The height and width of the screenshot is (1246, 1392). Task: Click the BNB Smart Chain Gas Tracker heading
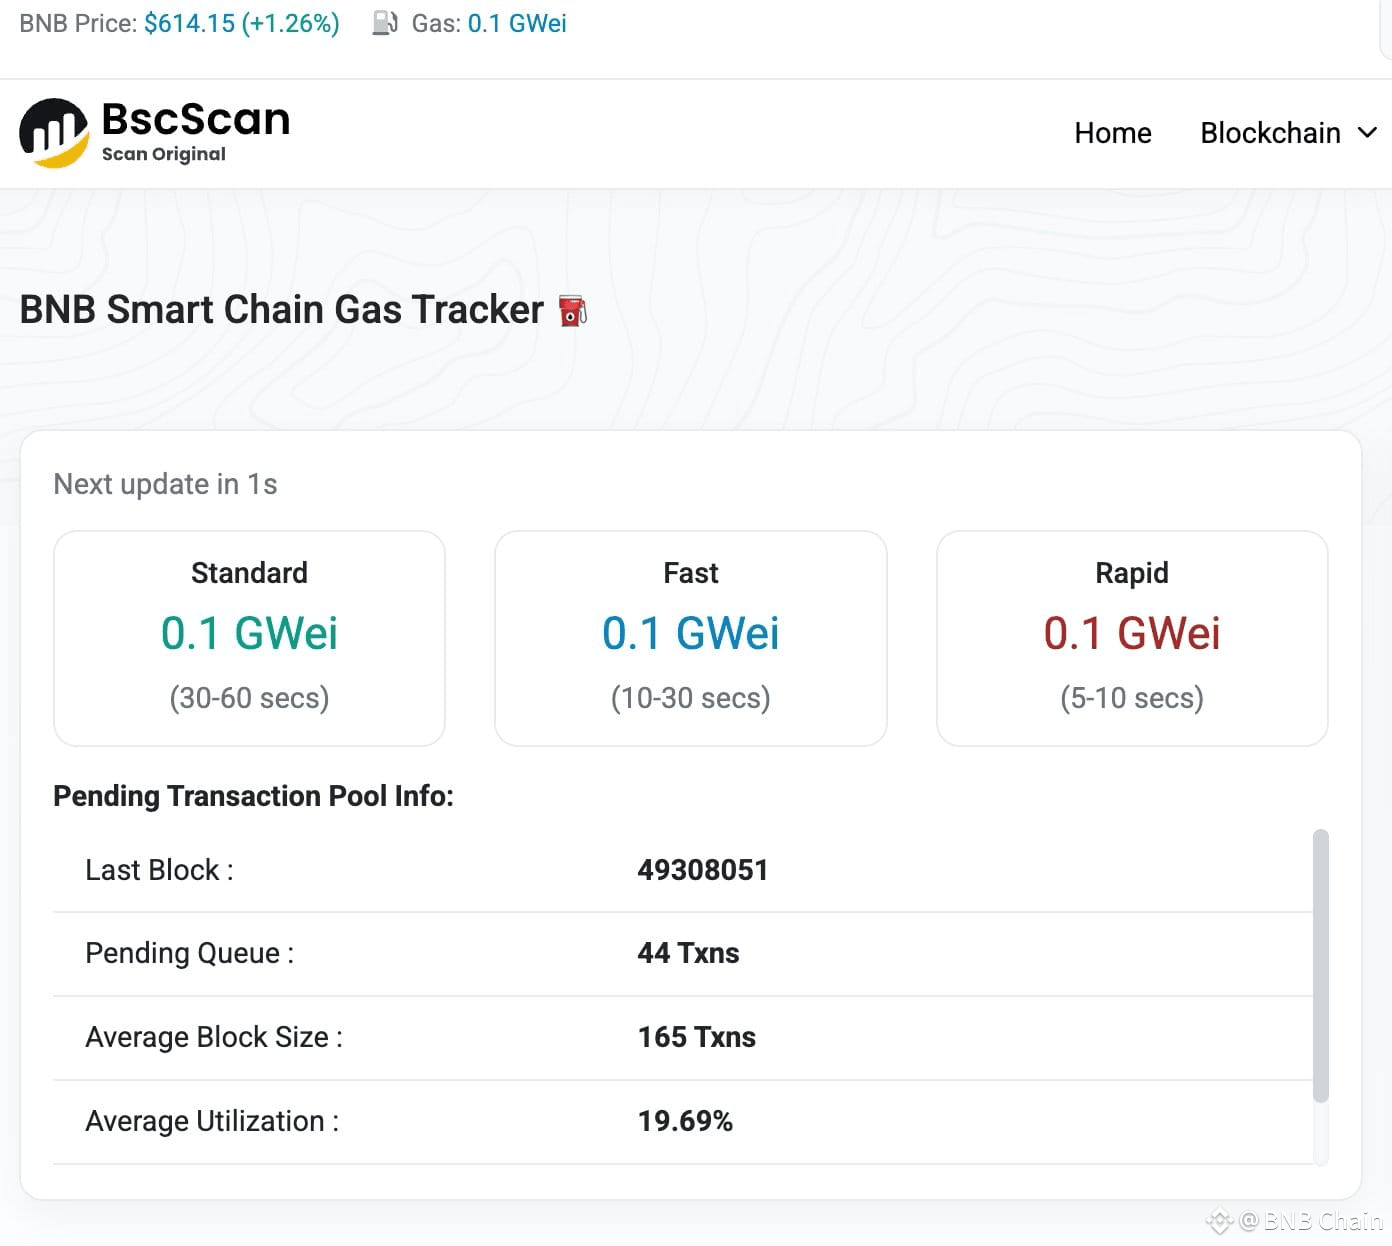(x=278, y=310)
